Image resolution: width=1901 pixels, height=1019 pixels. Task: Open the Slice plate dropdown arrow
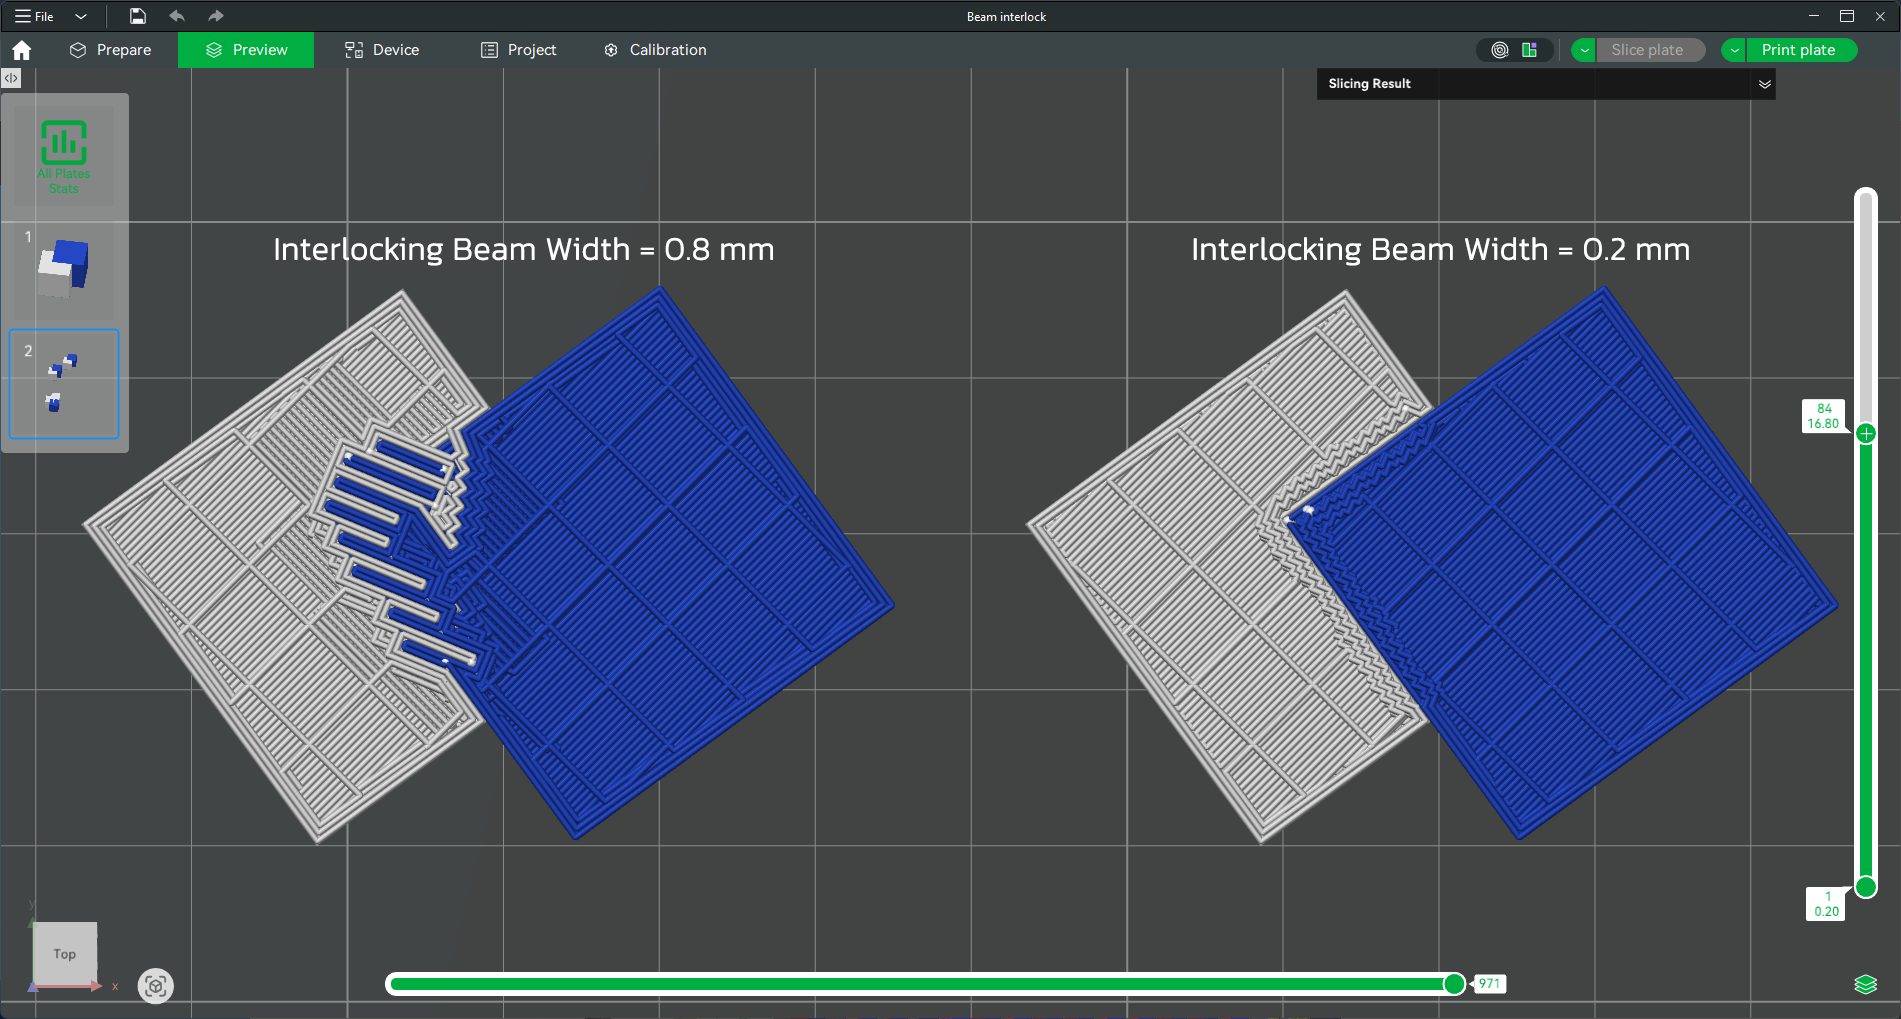click(1584, 50)
